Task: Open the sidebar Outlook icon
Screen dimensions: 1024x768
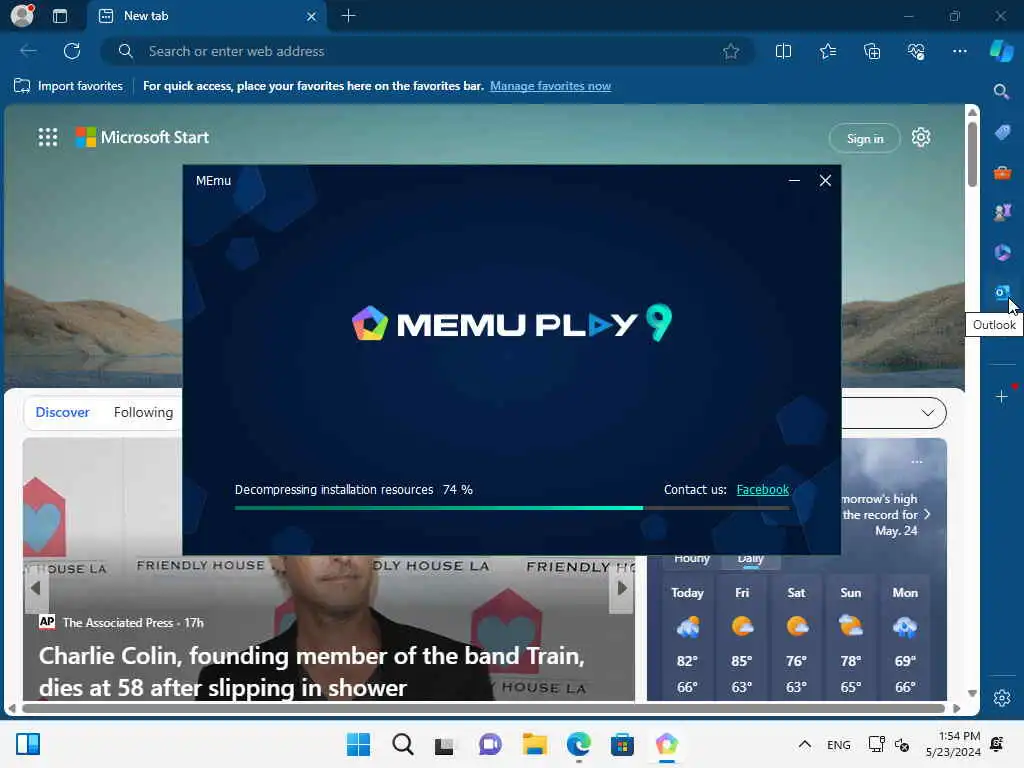Action: [1002, 292]
